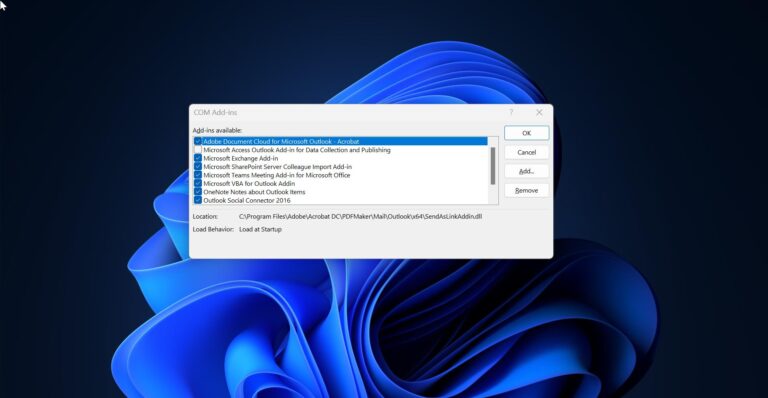Click the help question mark icon

pyautogui.click(x=511, y=112)
